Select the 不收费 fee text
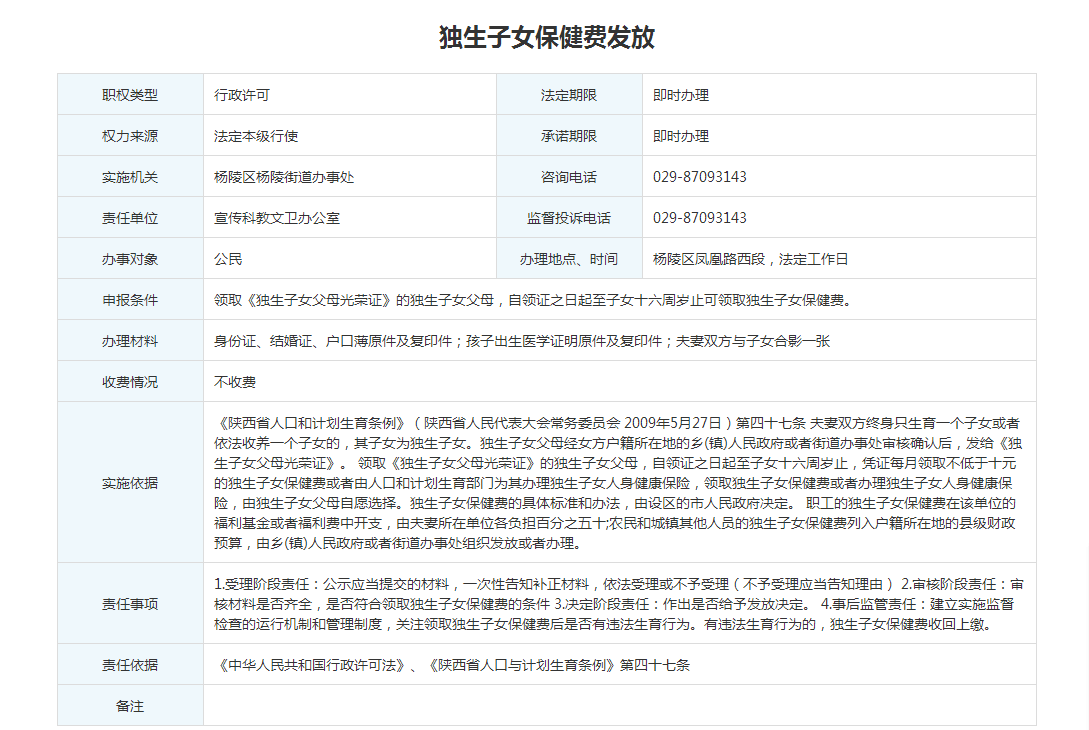The width and height of the screenshot is (1089, 730). point(235,382)
